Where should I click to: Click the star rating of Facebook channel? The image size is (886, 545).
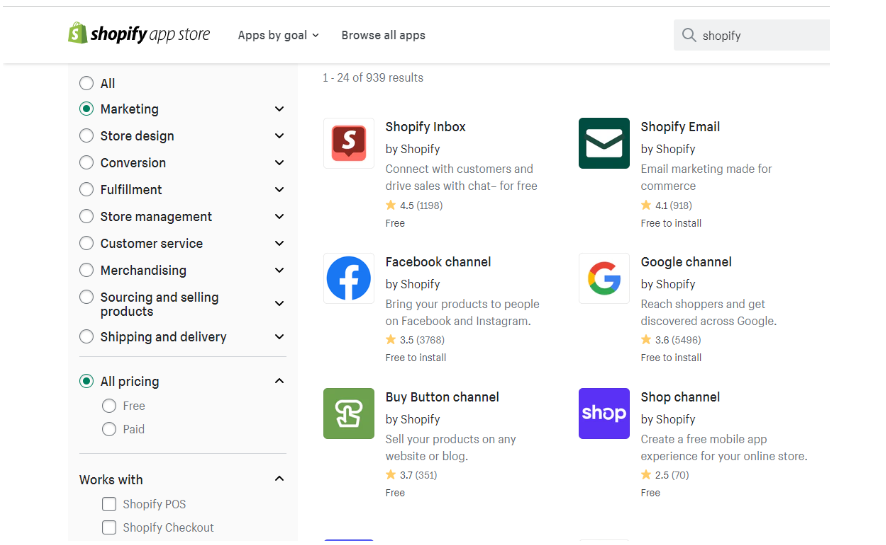[415, 340]
